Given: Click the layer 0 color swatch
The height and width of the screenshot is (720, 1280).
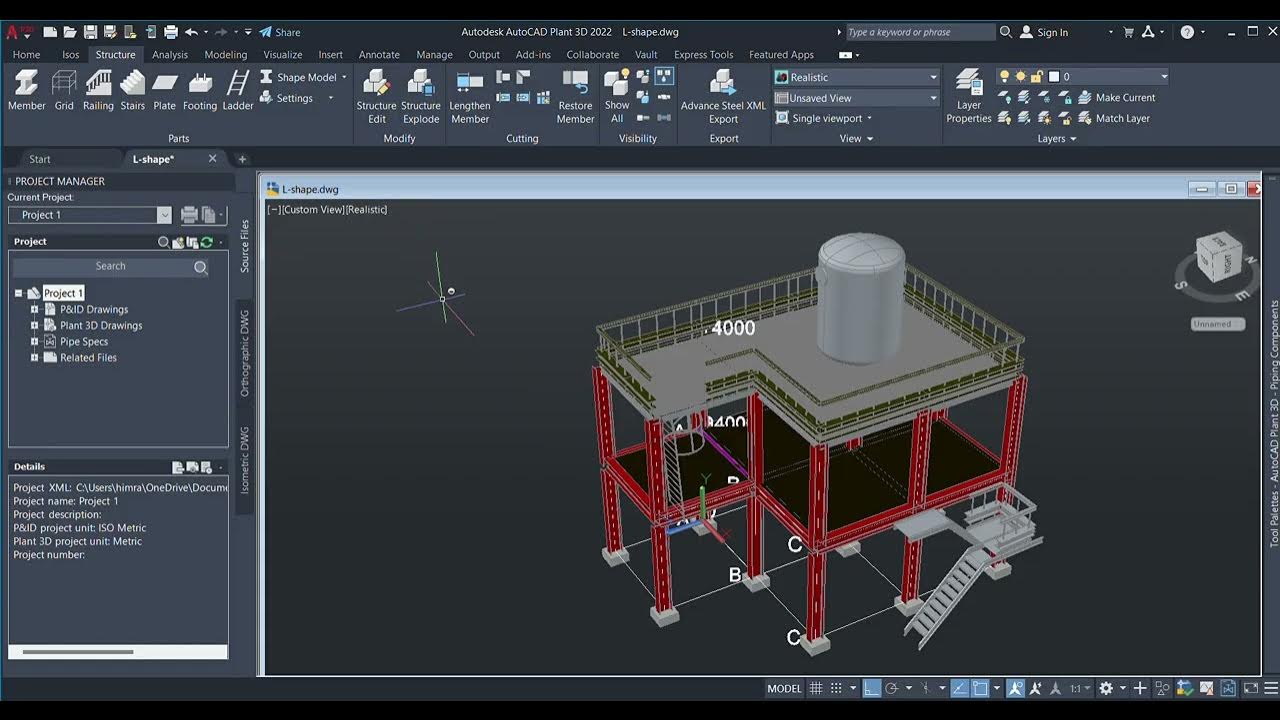Looking at the screenshot, I should pos(1053,76).
